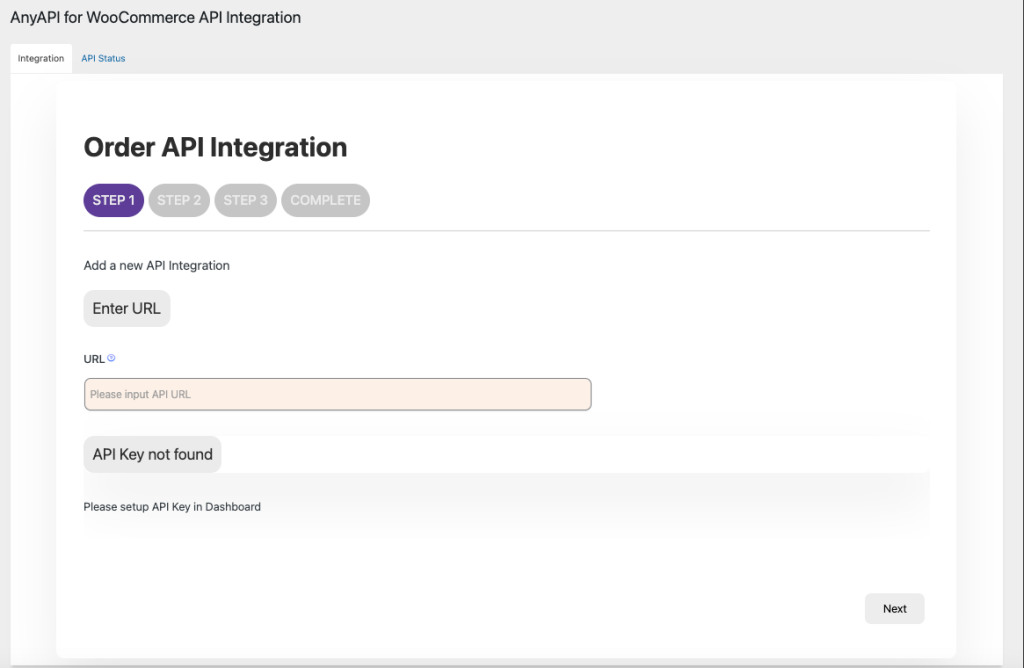Click the Add a new API Integration text
1024x668 pixels.
[x=156, y=265]
